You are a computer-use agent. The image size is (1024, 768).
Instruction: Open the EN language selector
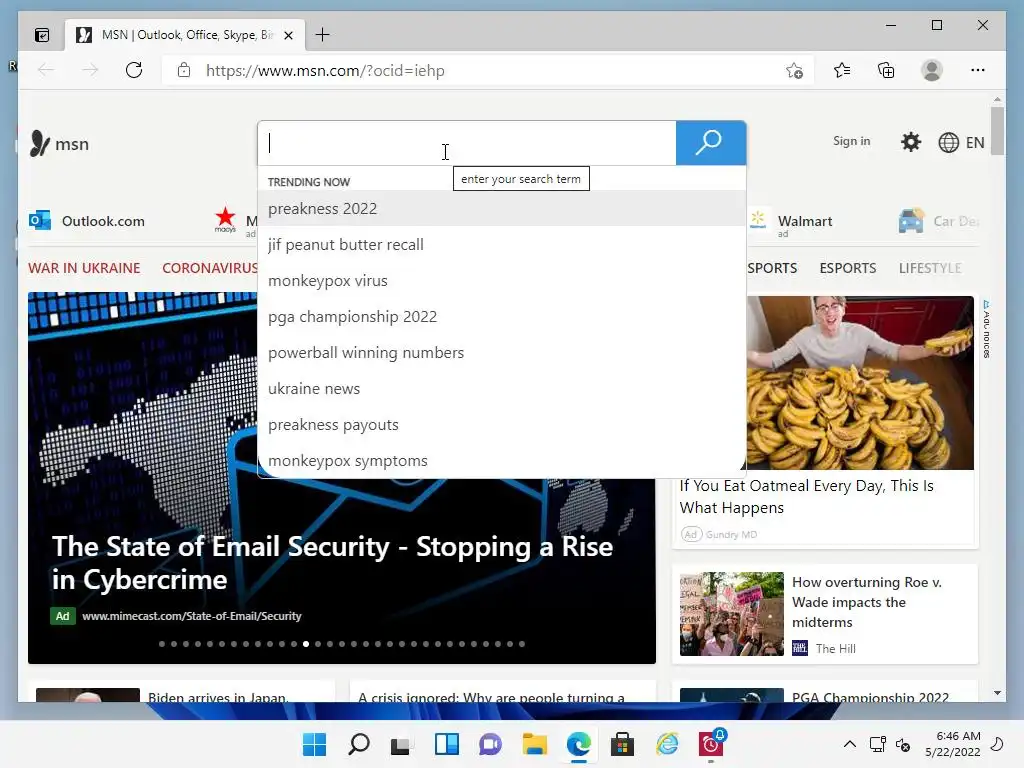pos(961,142)
